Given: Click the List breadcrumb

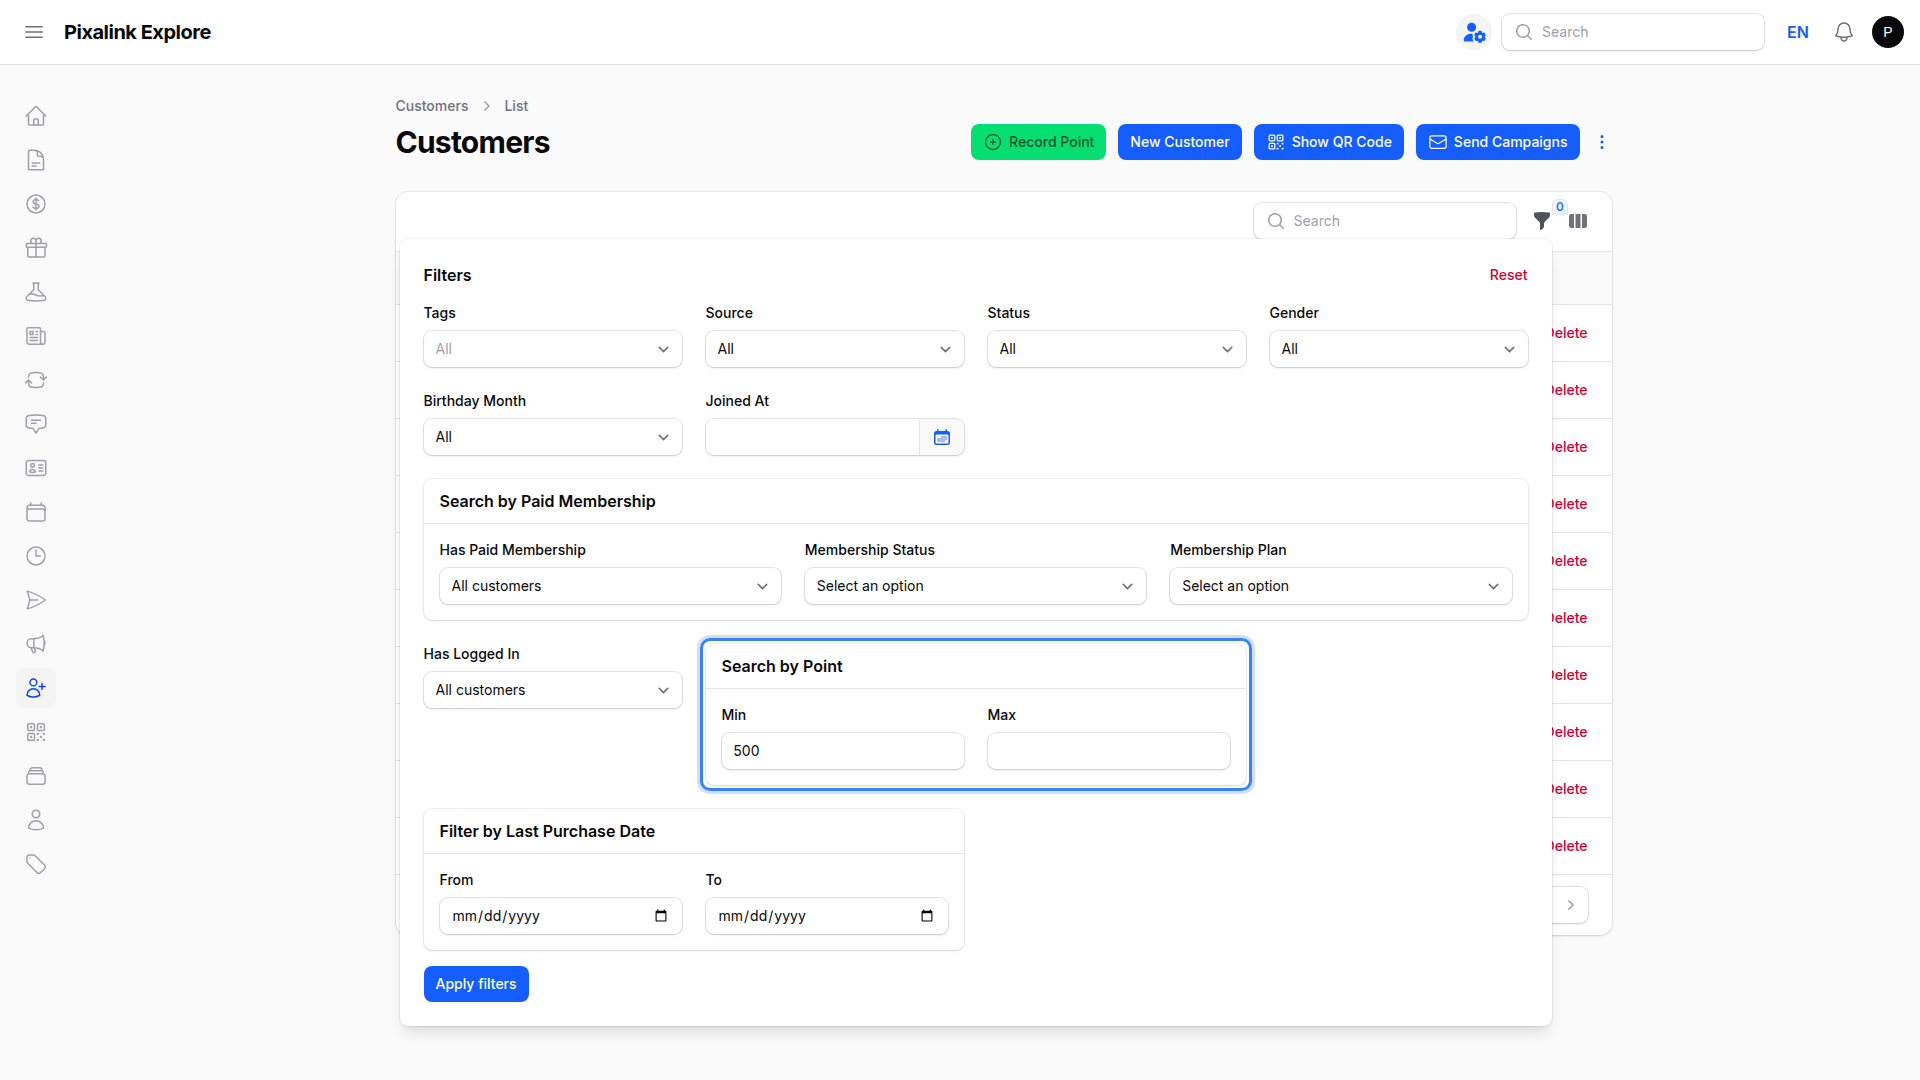Looking at the screenshot, I should (516, 106).
